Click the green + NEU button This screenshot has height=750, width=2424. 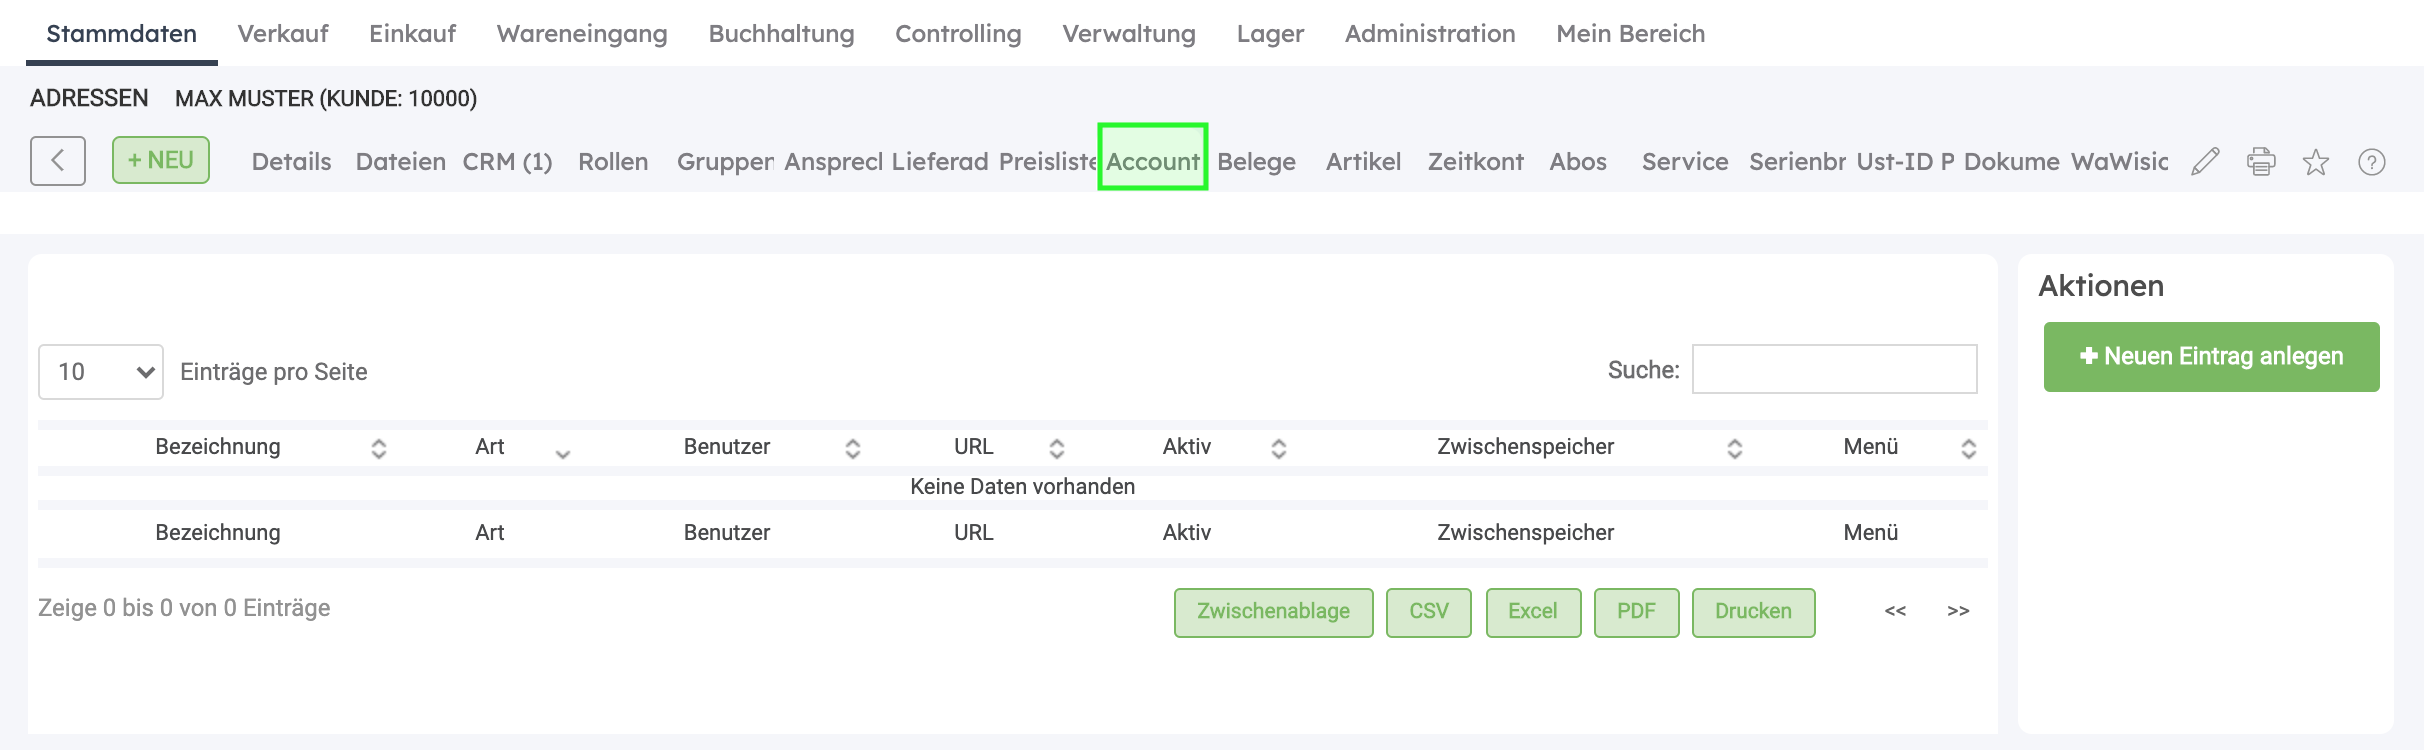161,160
